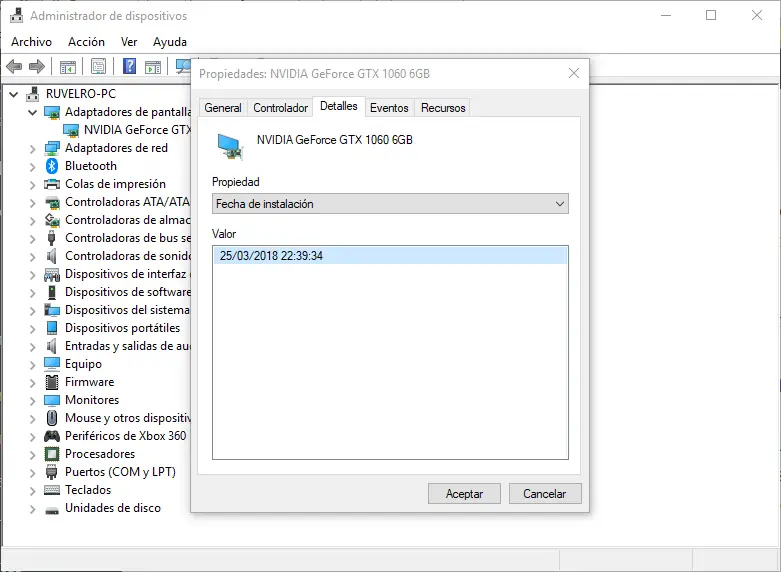The width and height of the screenshot is (781, 572).
Task: Click the Adaptadores de red icon
Action: 52,148
